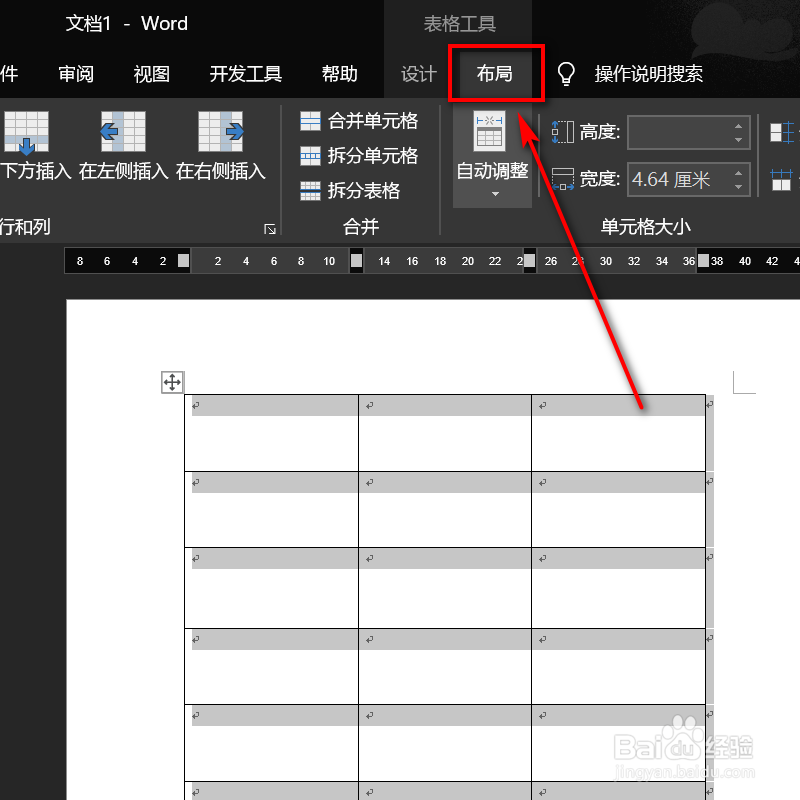Click the ruler column marker near 24

pos(530,261)
